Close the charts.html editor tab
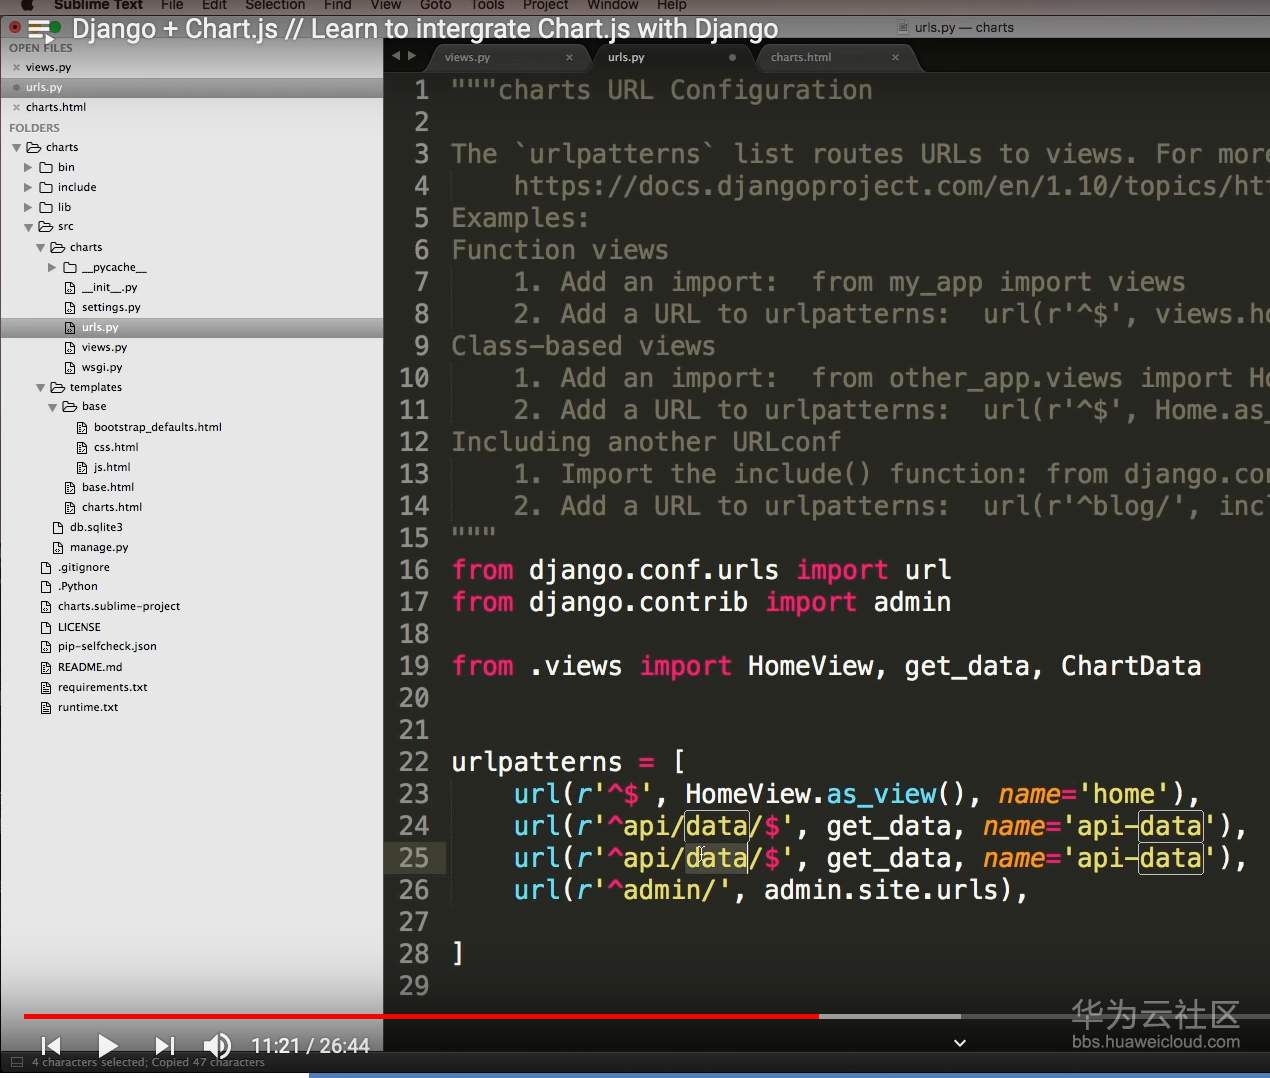Screen dimensions: 1270x1078 895,57
